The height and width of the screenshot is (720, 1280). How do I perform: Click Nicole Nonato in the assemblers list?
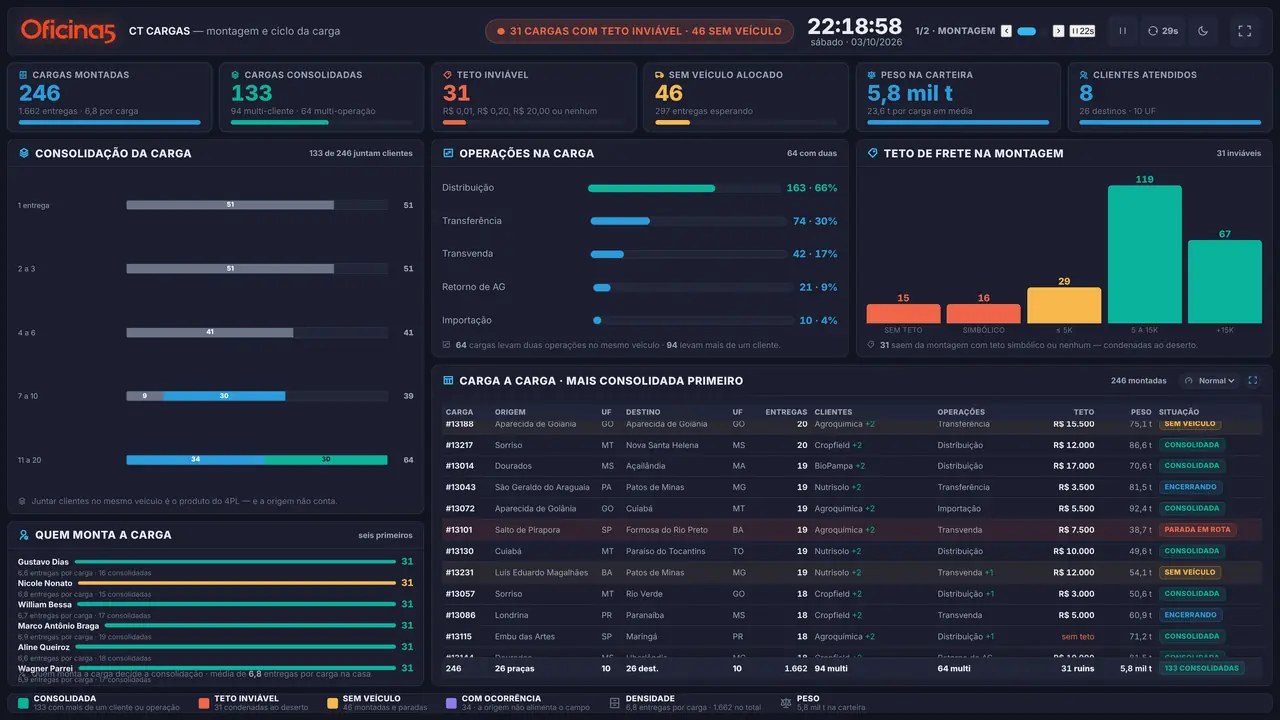45,583
